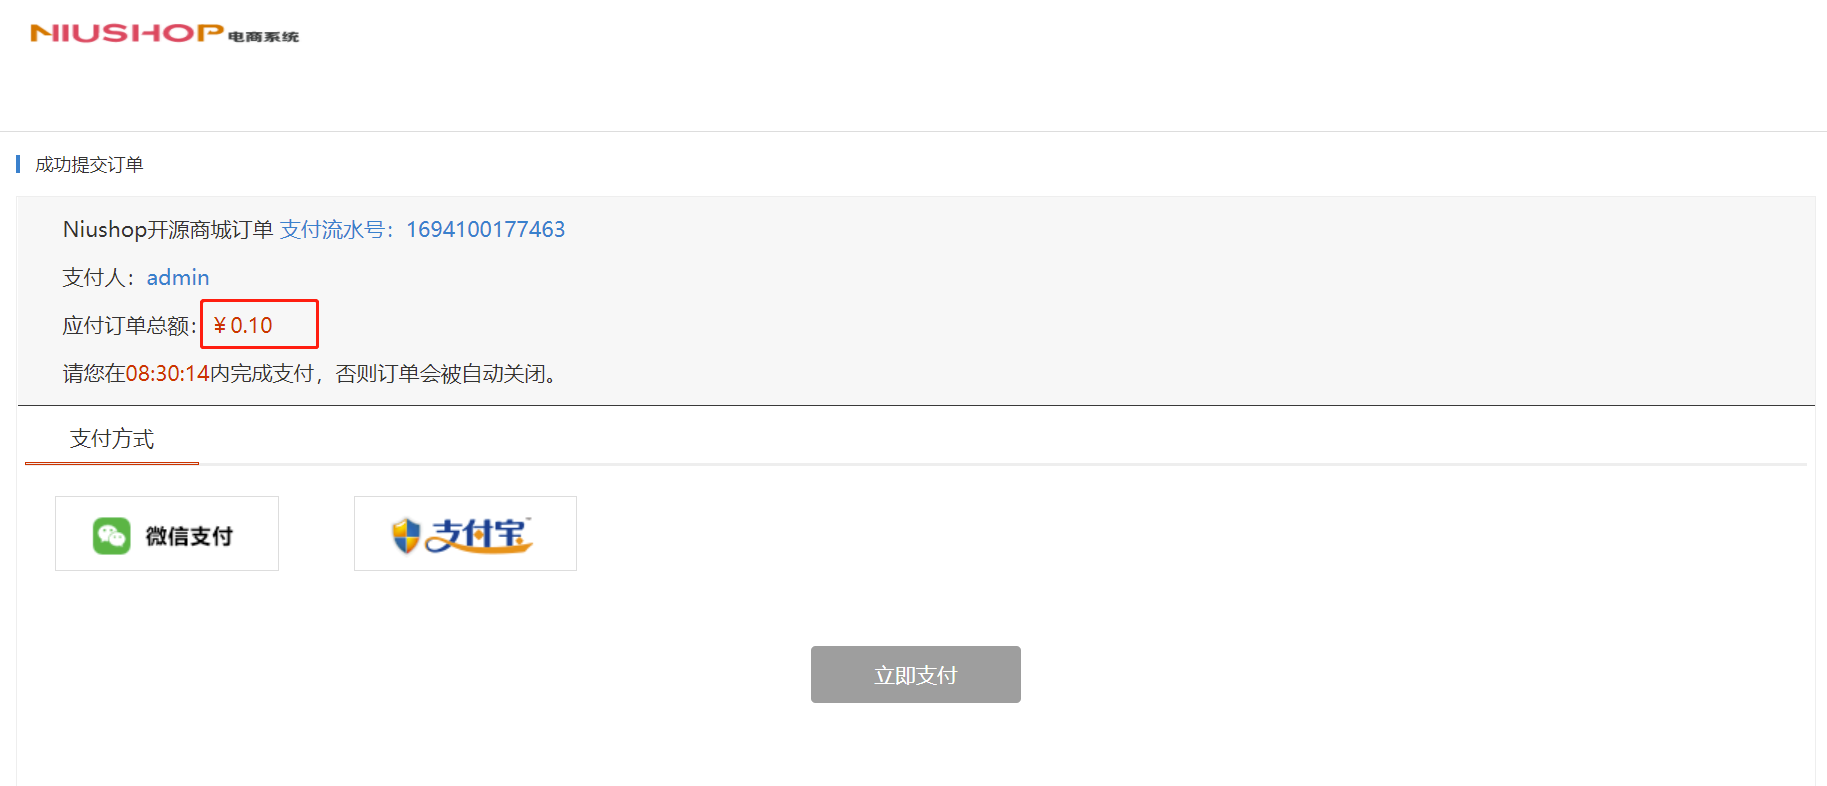1827x786 pixels.
Task: Click the 成功提交订单 heading
Action: [89, 165]
